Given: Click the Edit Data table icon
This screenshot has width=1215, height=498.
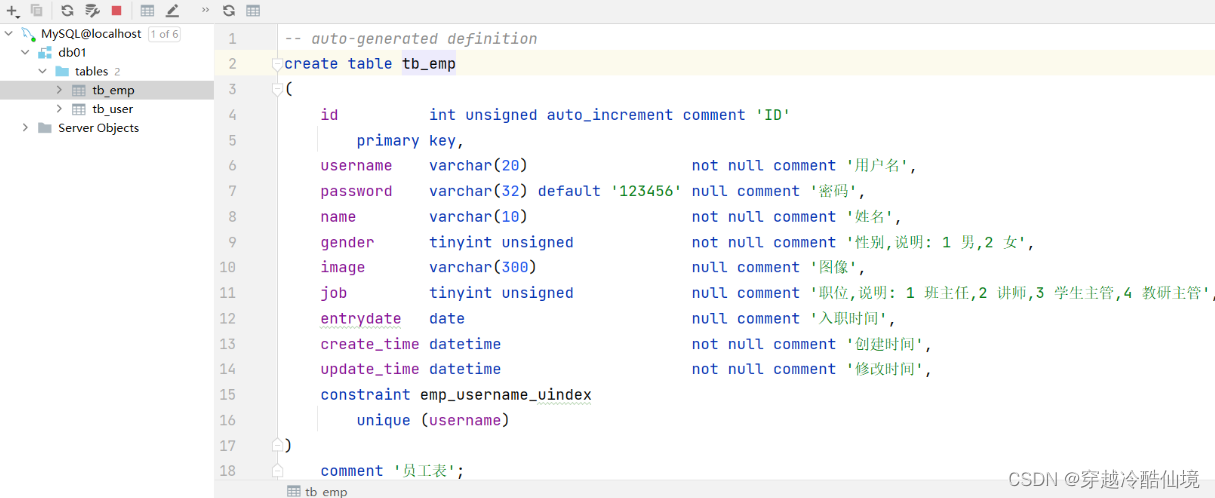Looking at the screenshot, I should point(147,11).
